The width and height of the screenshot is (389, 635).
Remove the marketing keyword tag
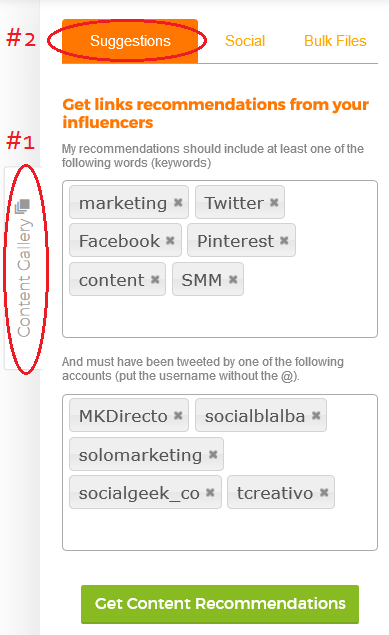tap(178, 202)
